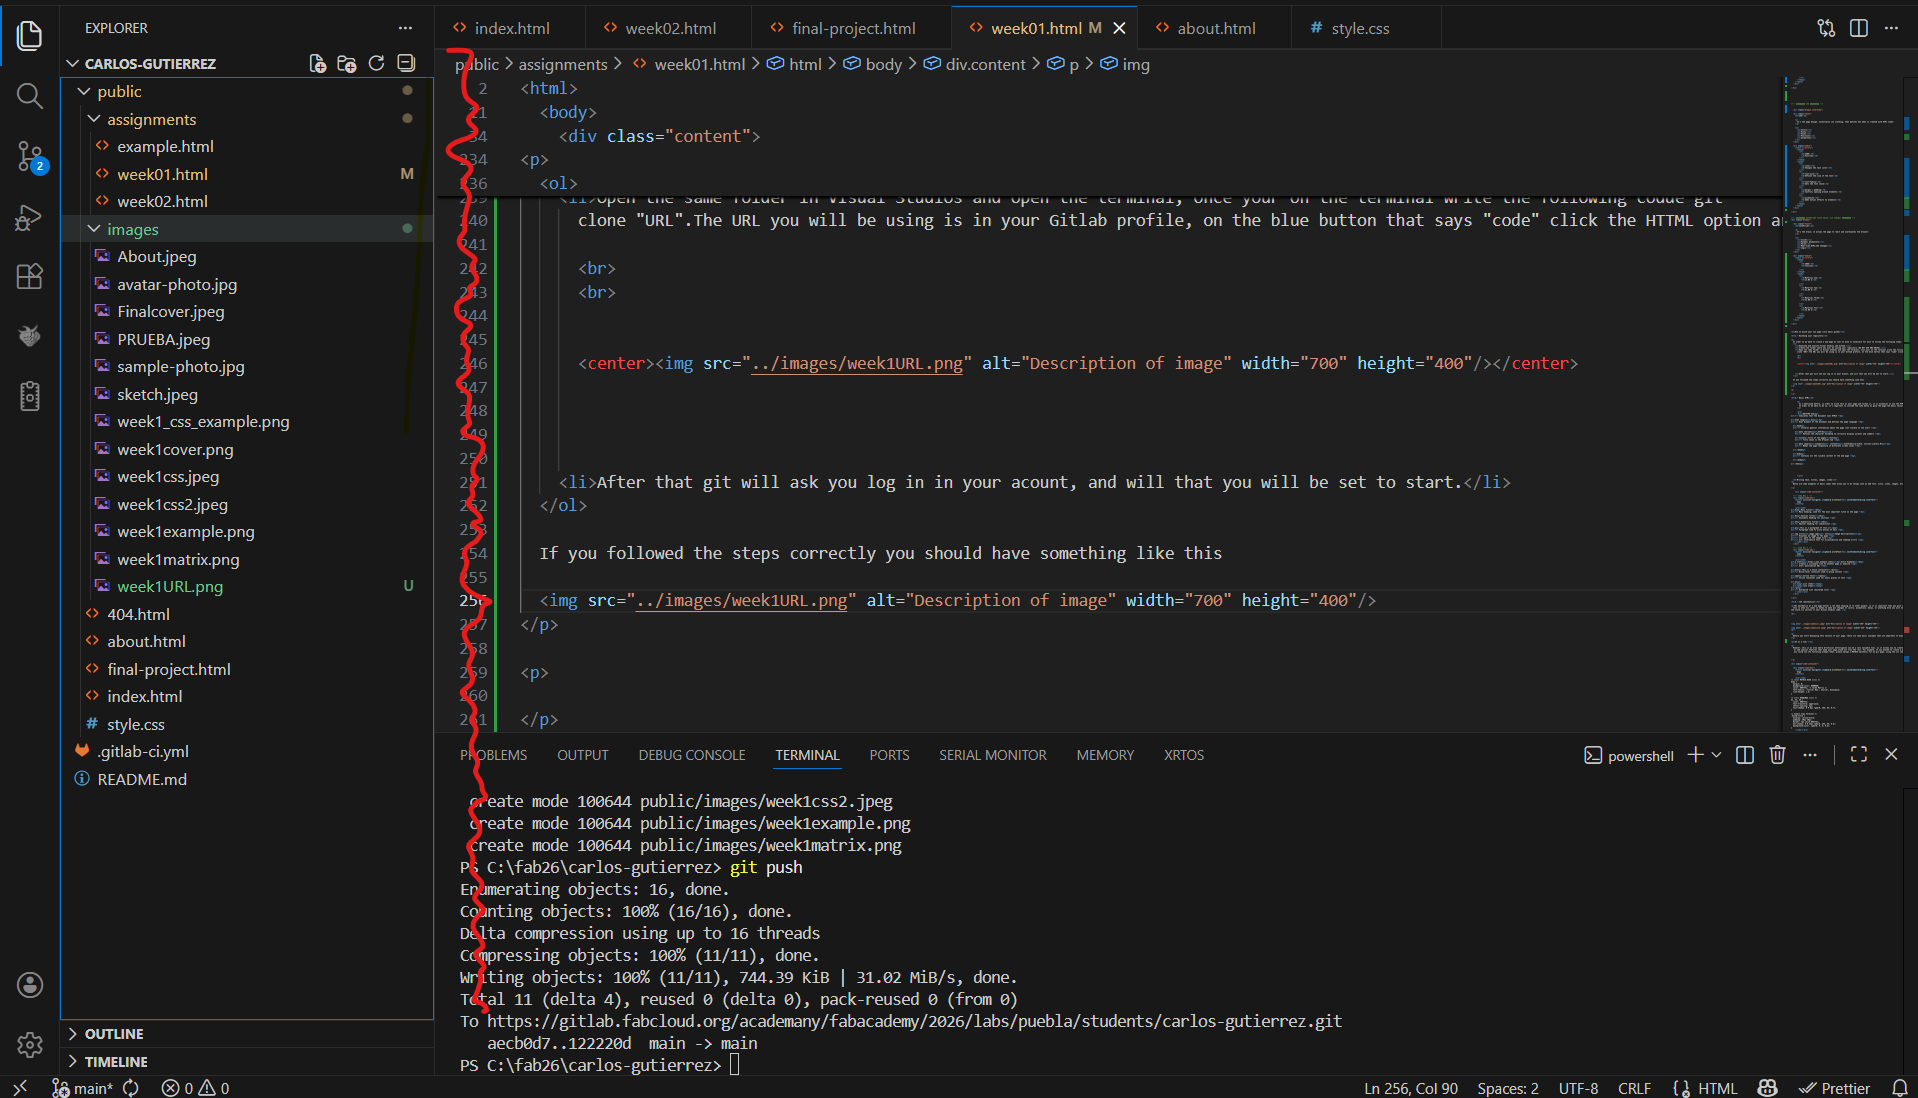The height and width of the screenshot is (1098, 1918).
Task: Open Copilot status icon in status bar
Action: click(1768, 1088)
